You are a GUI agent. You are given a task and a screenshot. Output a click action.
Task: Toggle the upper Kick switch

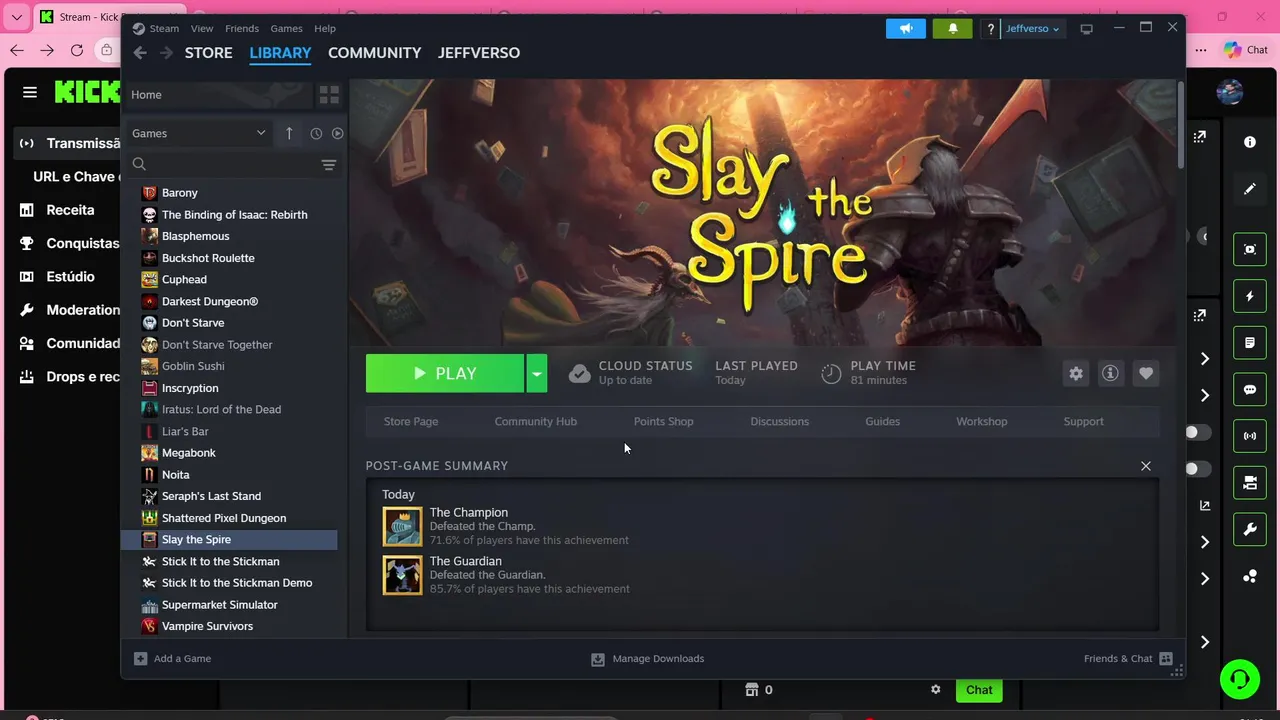[1197, 432]
